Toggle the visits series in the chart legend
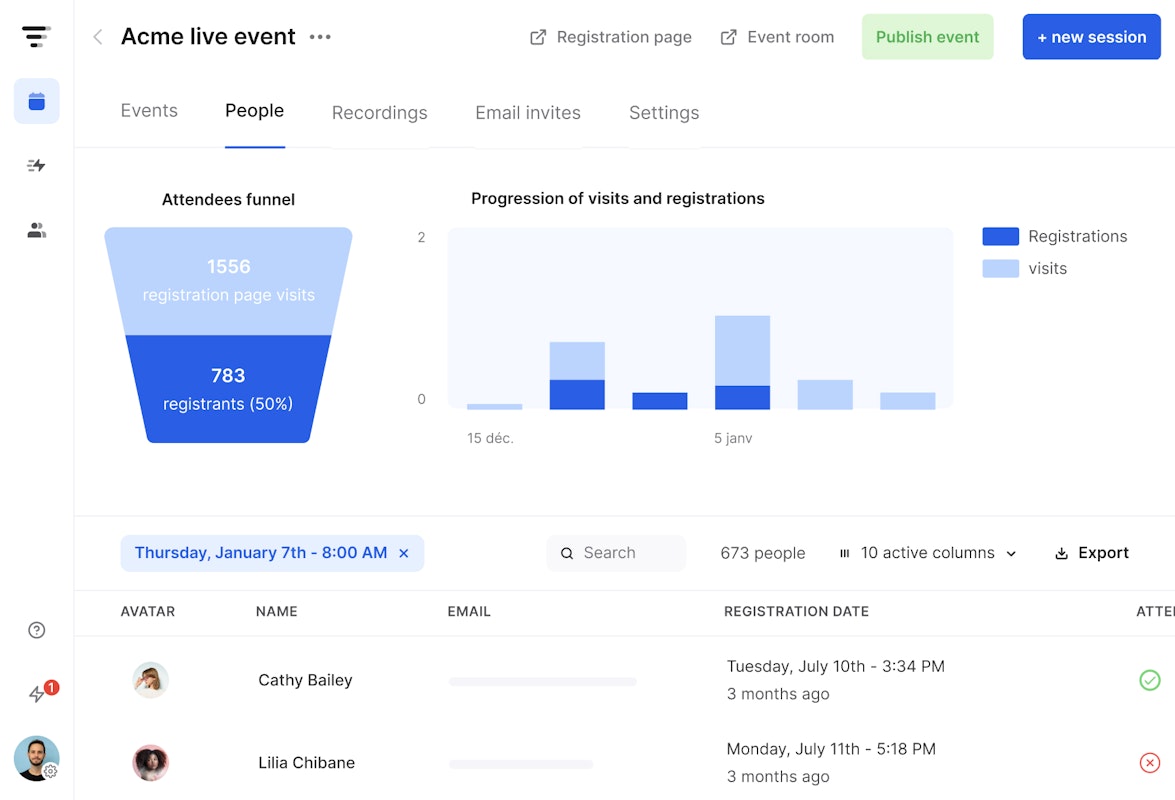1175x800 pixels. [x=1000, y=268]
